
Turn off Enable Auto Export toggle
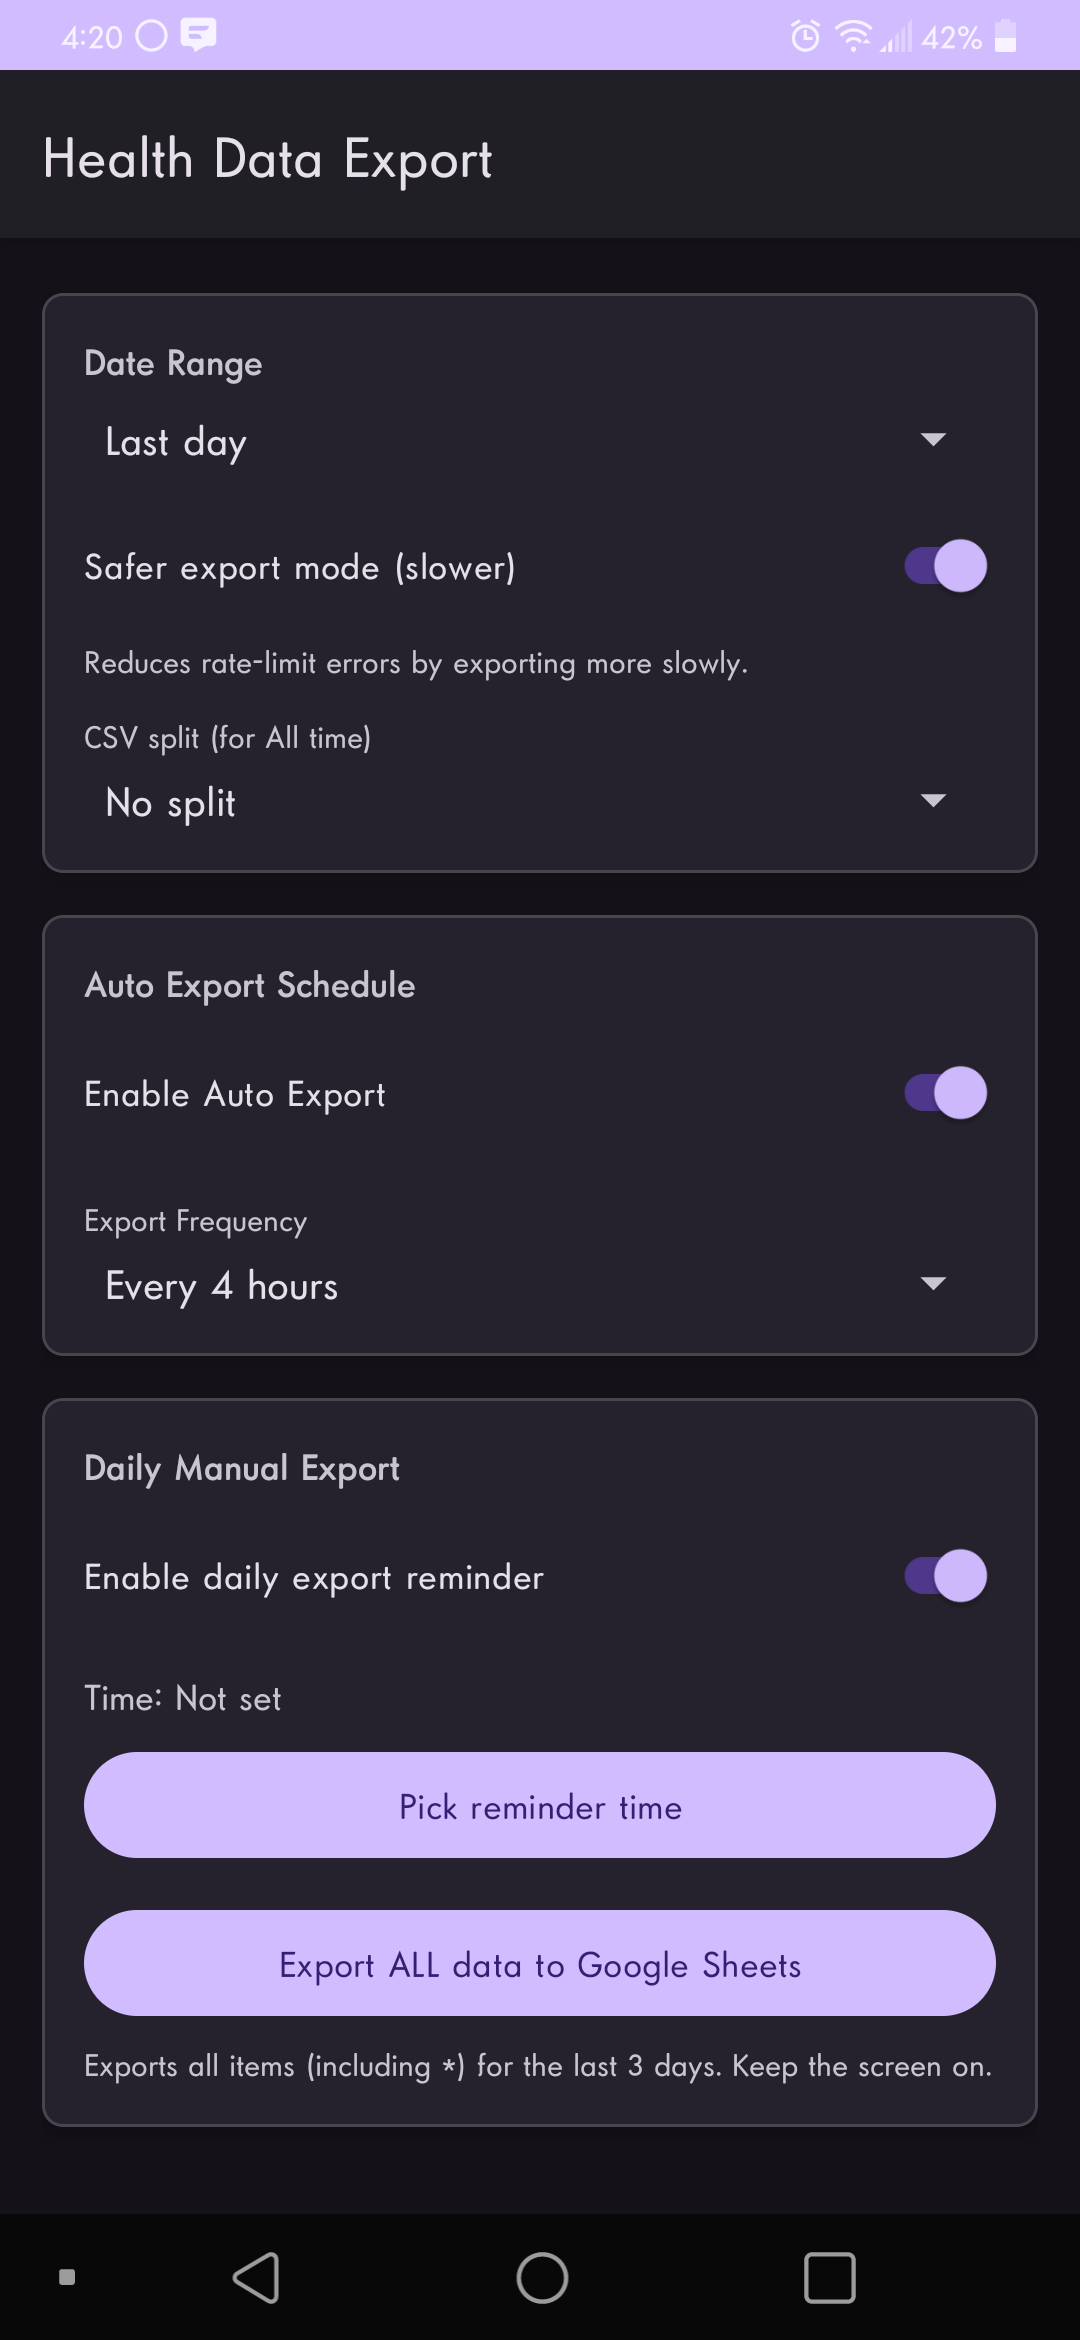[x=945, y=1093]
